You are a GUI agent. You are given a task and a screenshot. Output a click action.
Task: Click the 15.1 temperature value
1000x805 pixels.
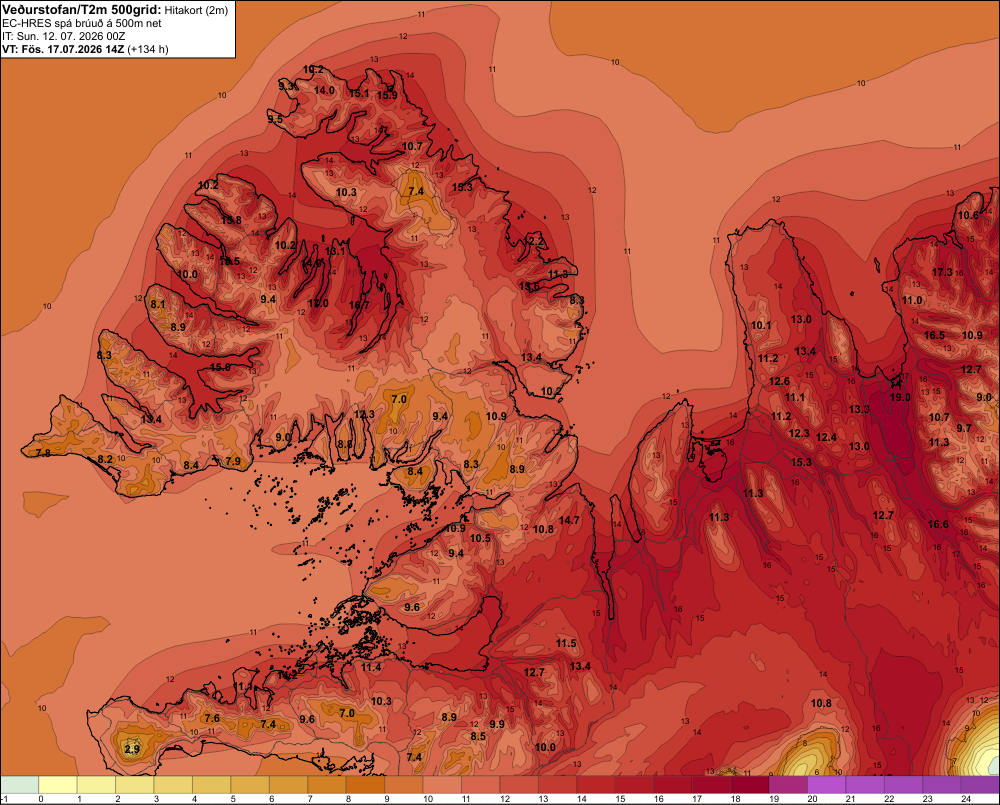[359, 94]
